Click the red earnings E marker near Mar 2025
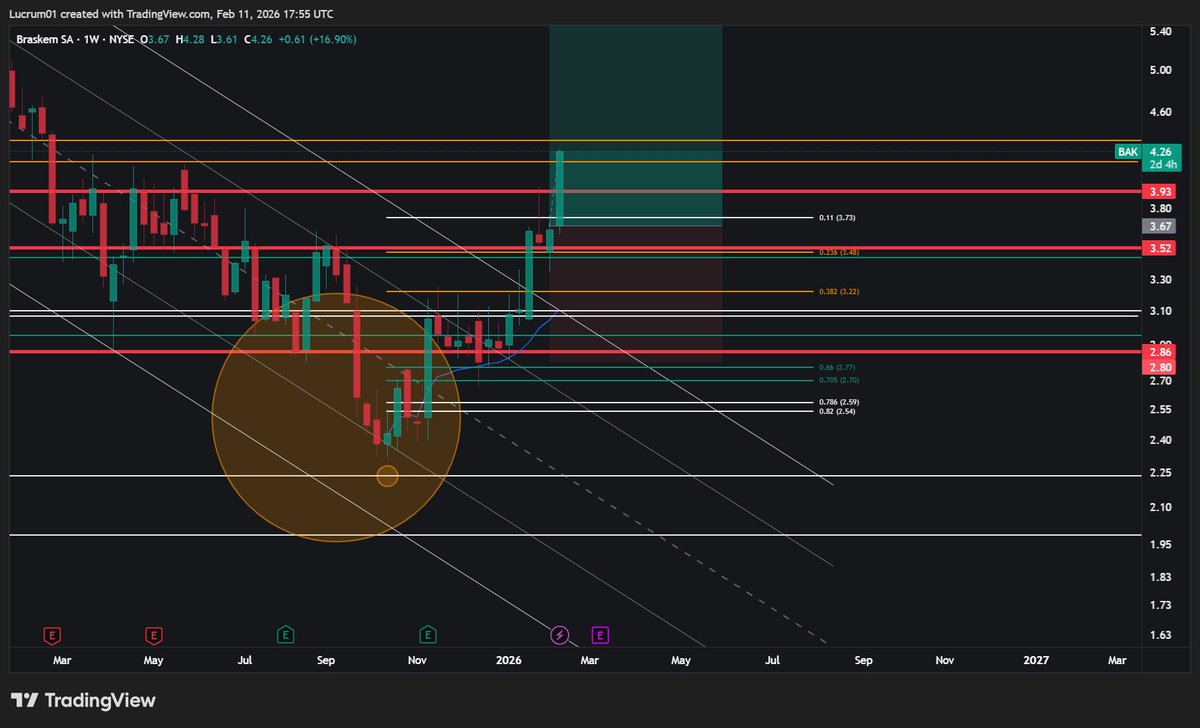Image resolution: width=1200 pixels, height=728 pixels. pyautogui.click(x=51, y=634)
